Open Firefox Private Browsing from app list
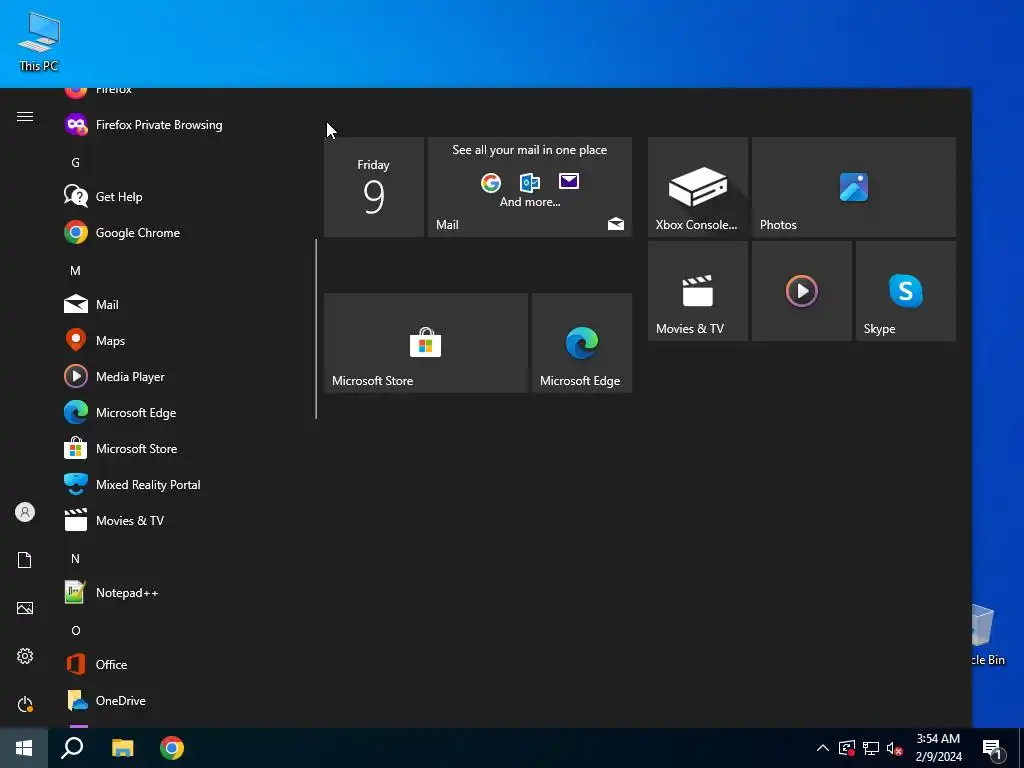 coord(183,125)
